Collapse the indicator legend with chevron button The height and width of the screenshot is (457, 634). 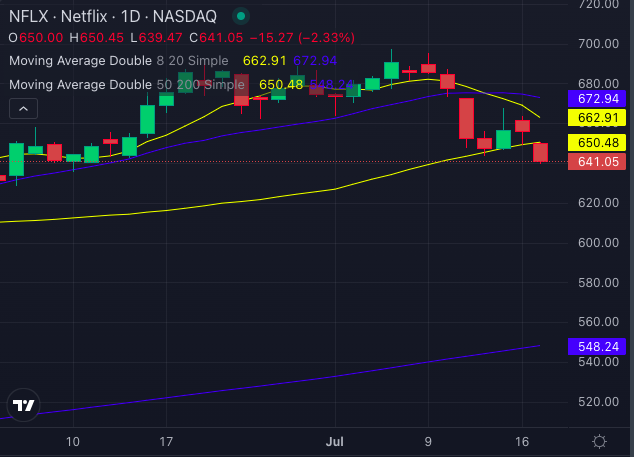click(x=23, y=108)
